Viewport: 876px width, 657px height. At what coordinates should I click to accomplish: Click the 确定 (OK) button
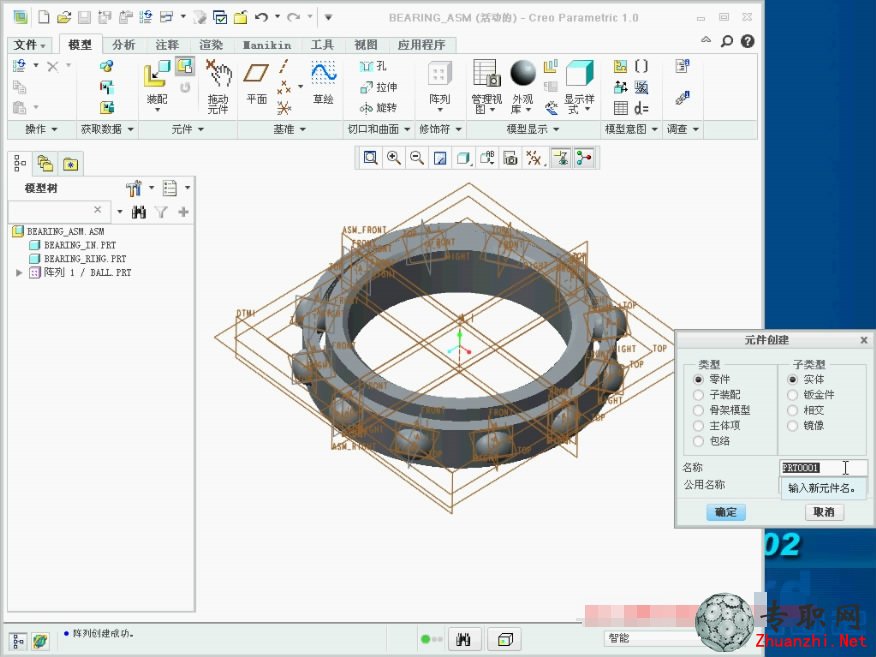click(726, 512)
